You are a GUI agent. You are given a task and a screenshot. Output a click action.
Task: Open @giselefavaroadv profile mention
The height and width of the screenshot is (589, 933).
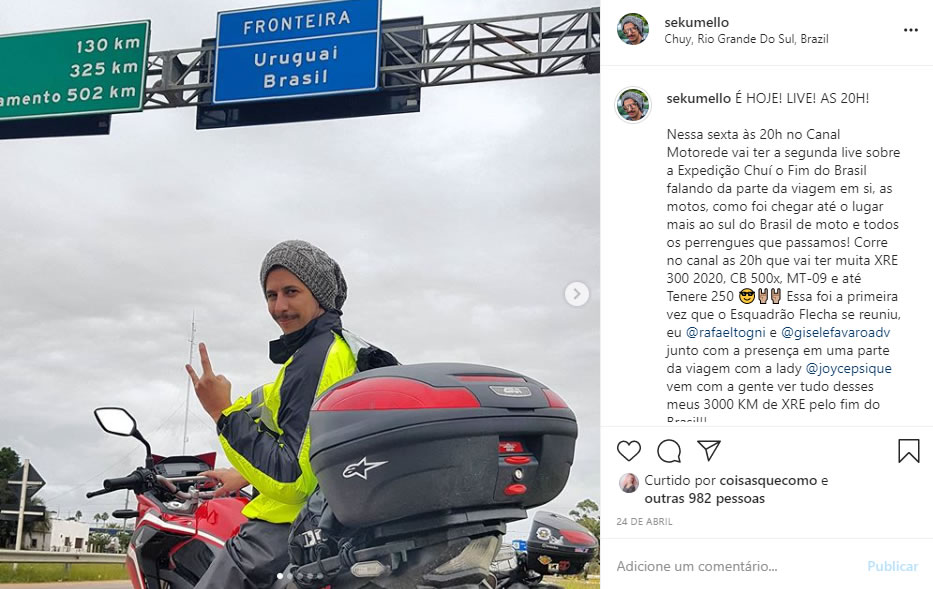835,332
